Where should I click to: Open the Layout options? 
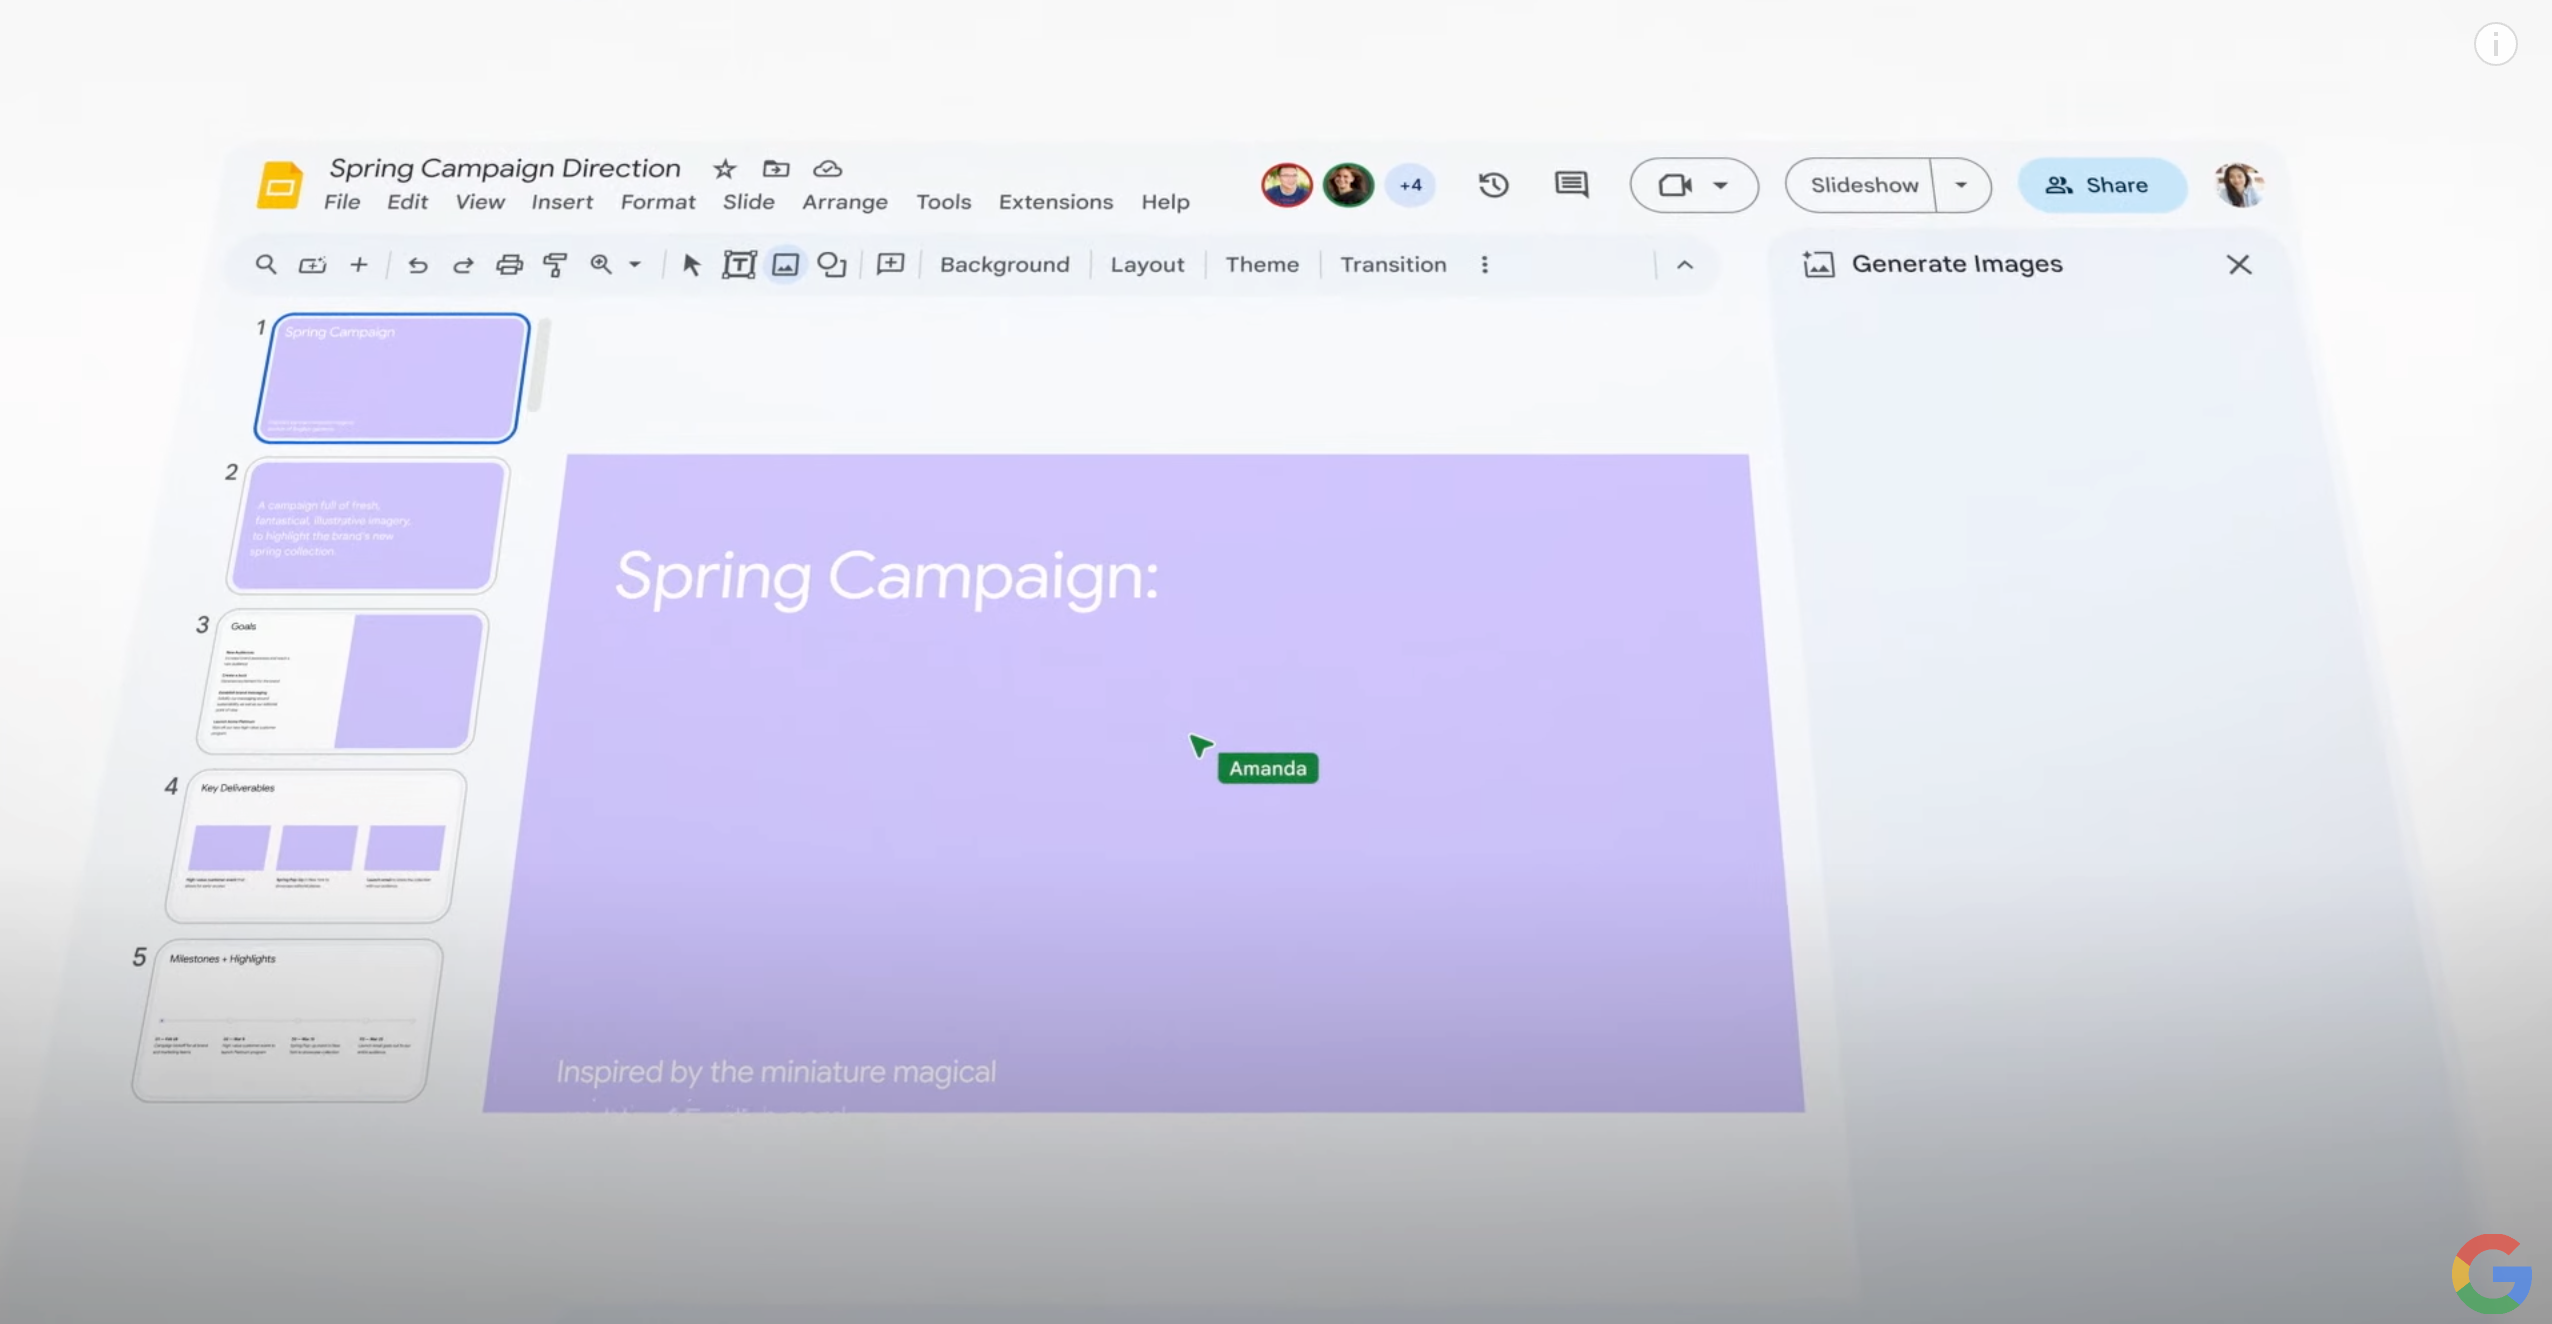coord(1147,265)
